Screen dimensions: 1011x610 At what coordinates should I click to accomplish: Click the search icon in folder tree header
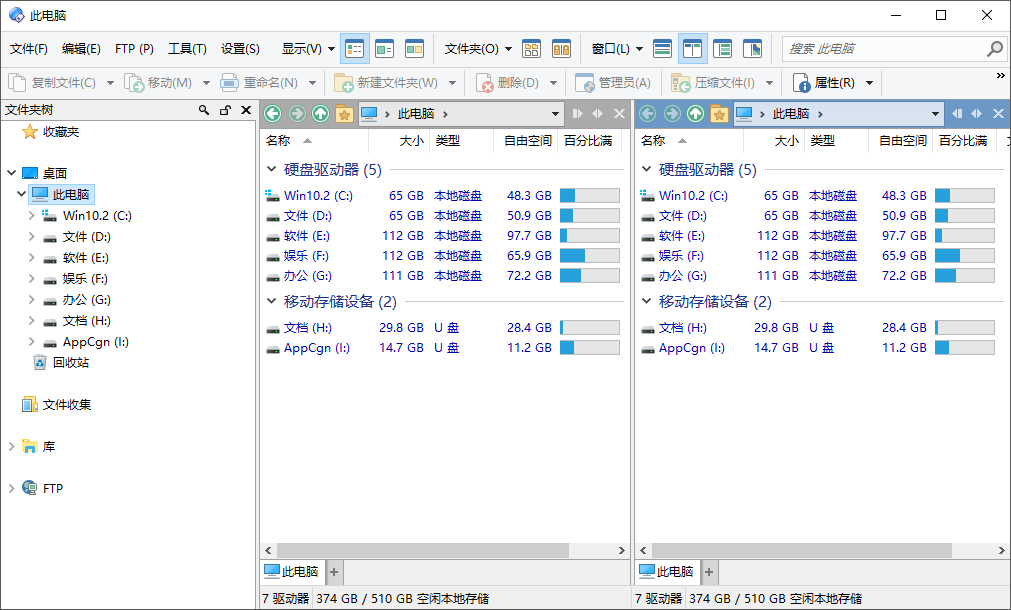click(205, 110)
